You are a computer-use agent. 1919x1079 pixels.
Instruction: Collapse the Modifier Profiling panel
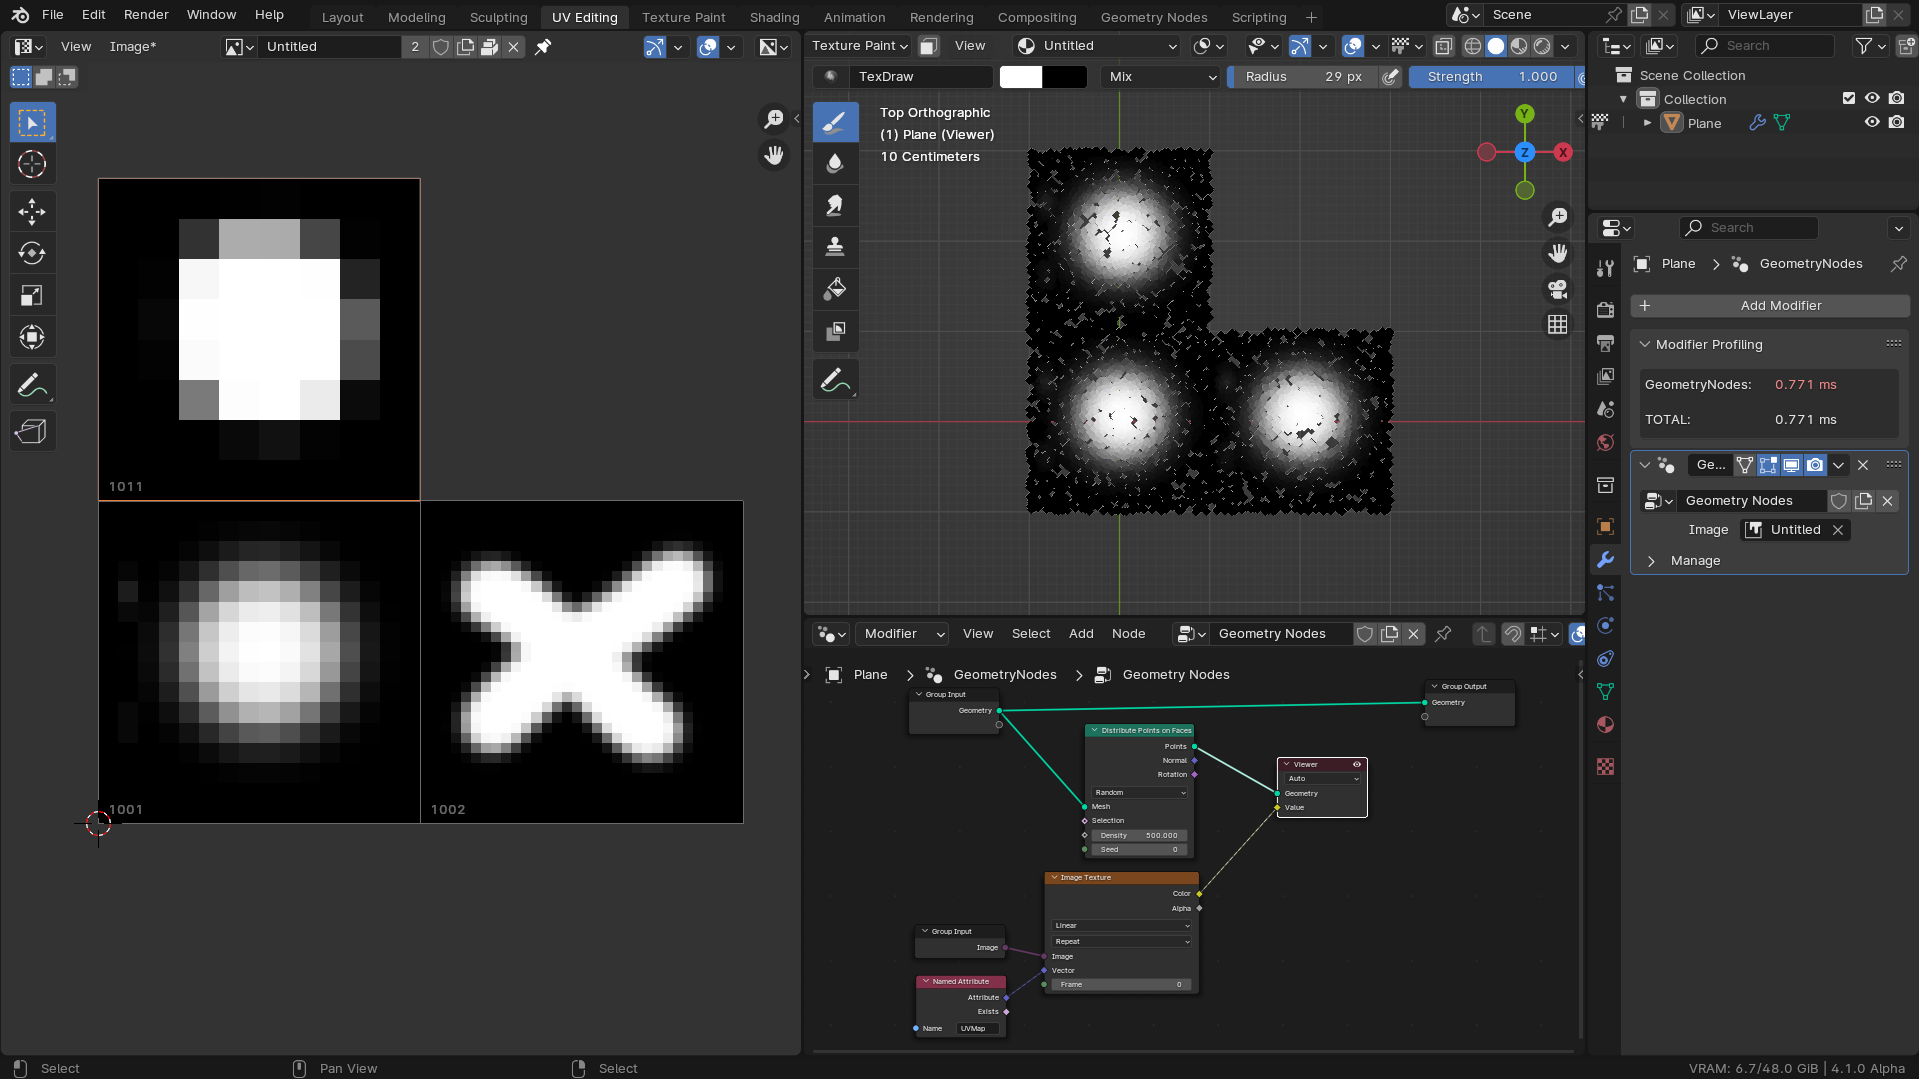click(x=1645, y=345)
